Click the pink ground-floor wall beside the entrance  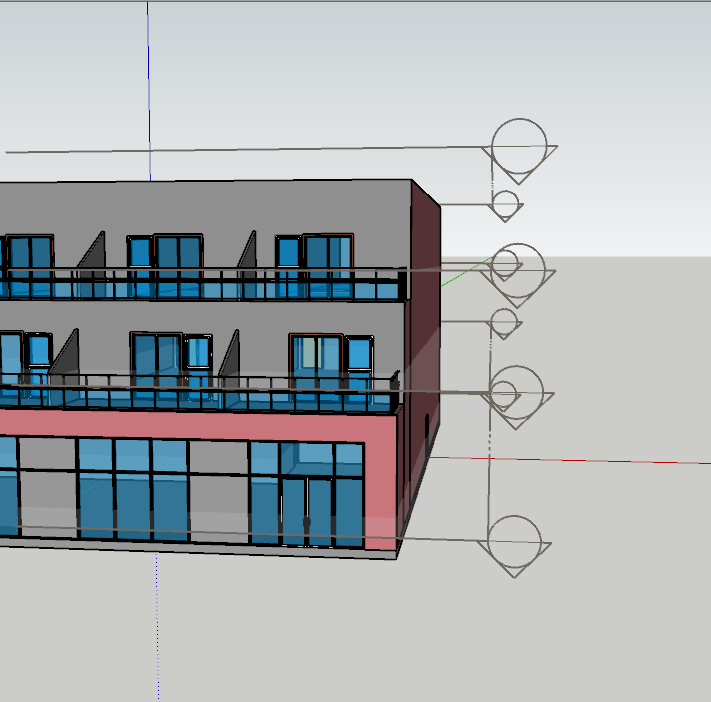click(380, 480)
